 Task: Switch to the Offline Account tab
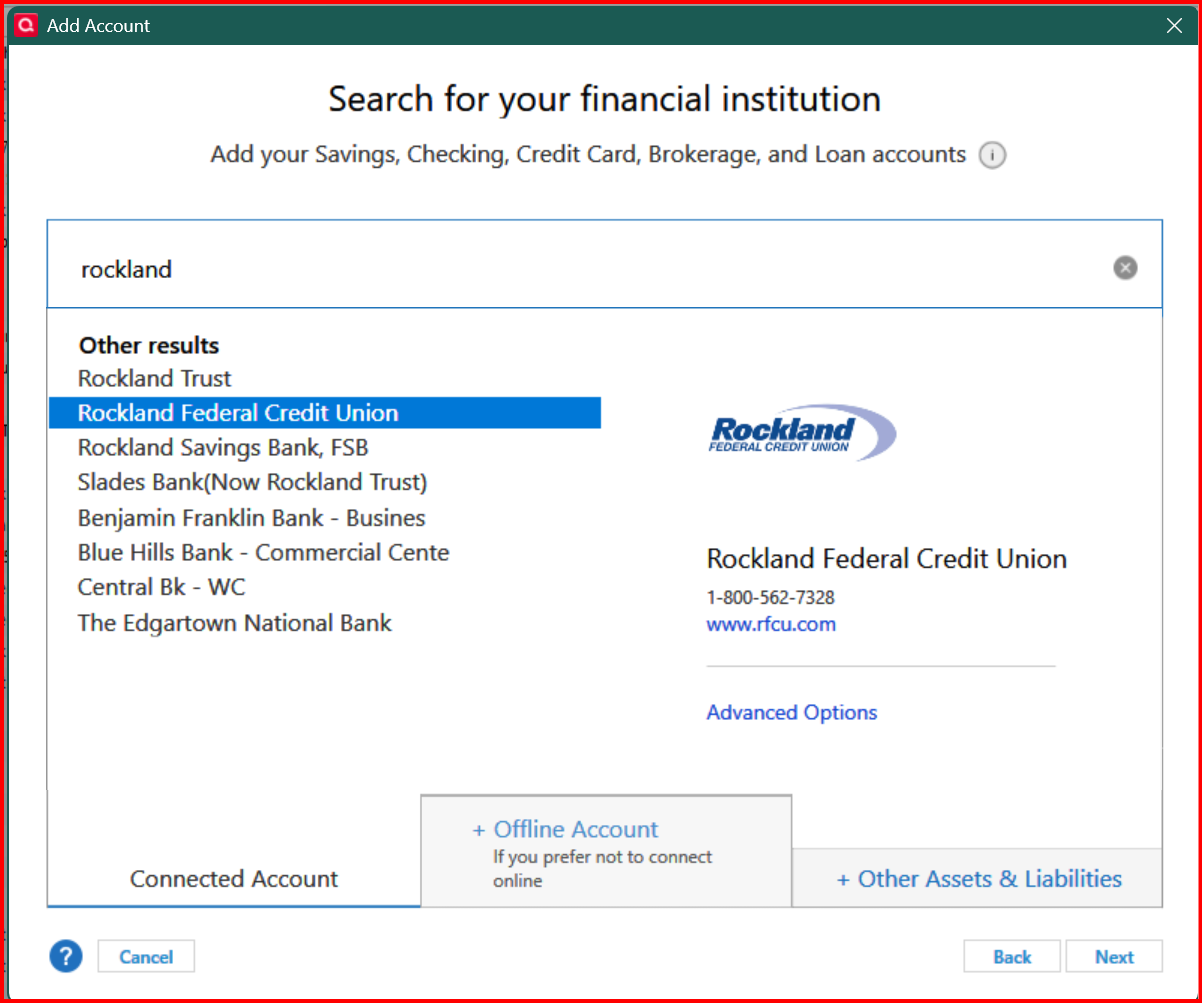[x=606, y=851]
